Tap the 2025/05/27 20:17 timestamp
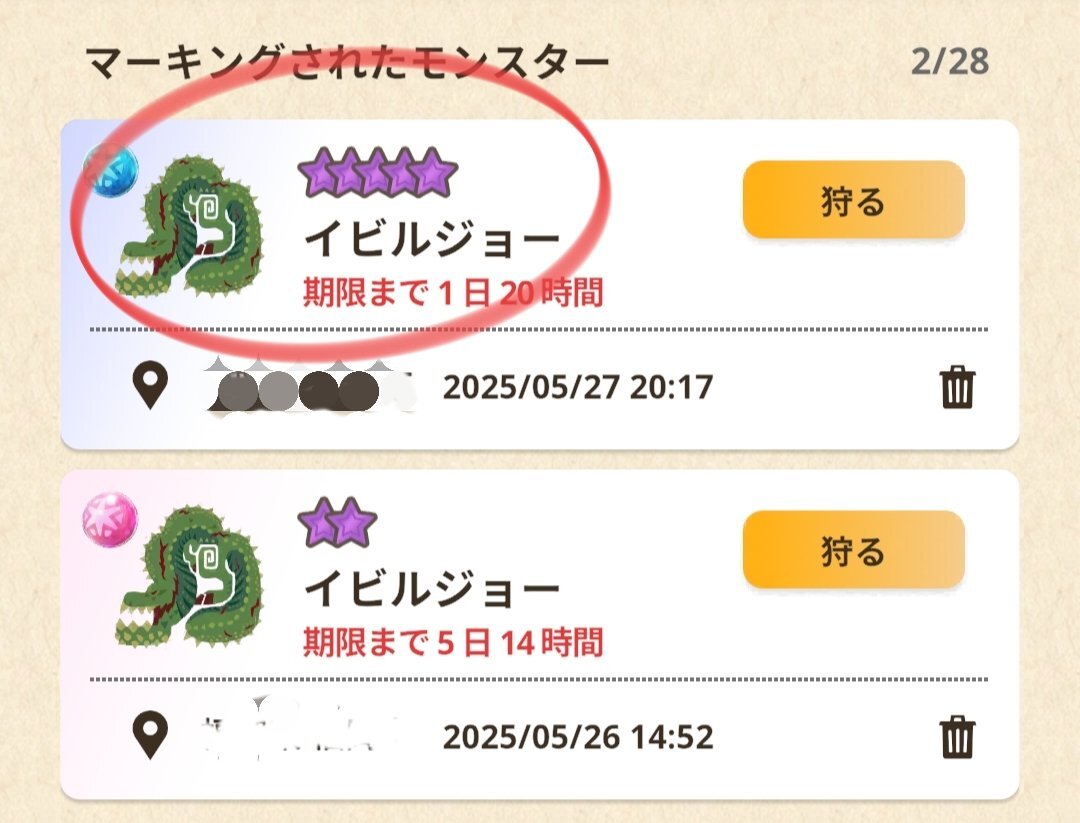Viewport: 1080px width, 823px height. click(578, 387)
